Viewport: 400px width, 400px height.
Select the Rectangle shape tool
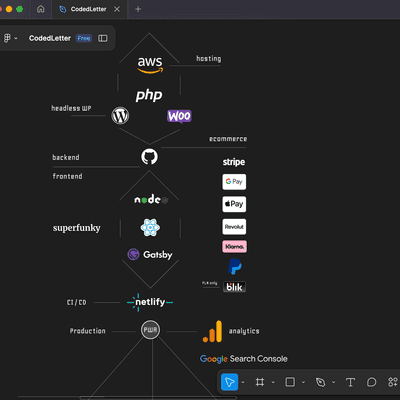[x=290, y=382]
